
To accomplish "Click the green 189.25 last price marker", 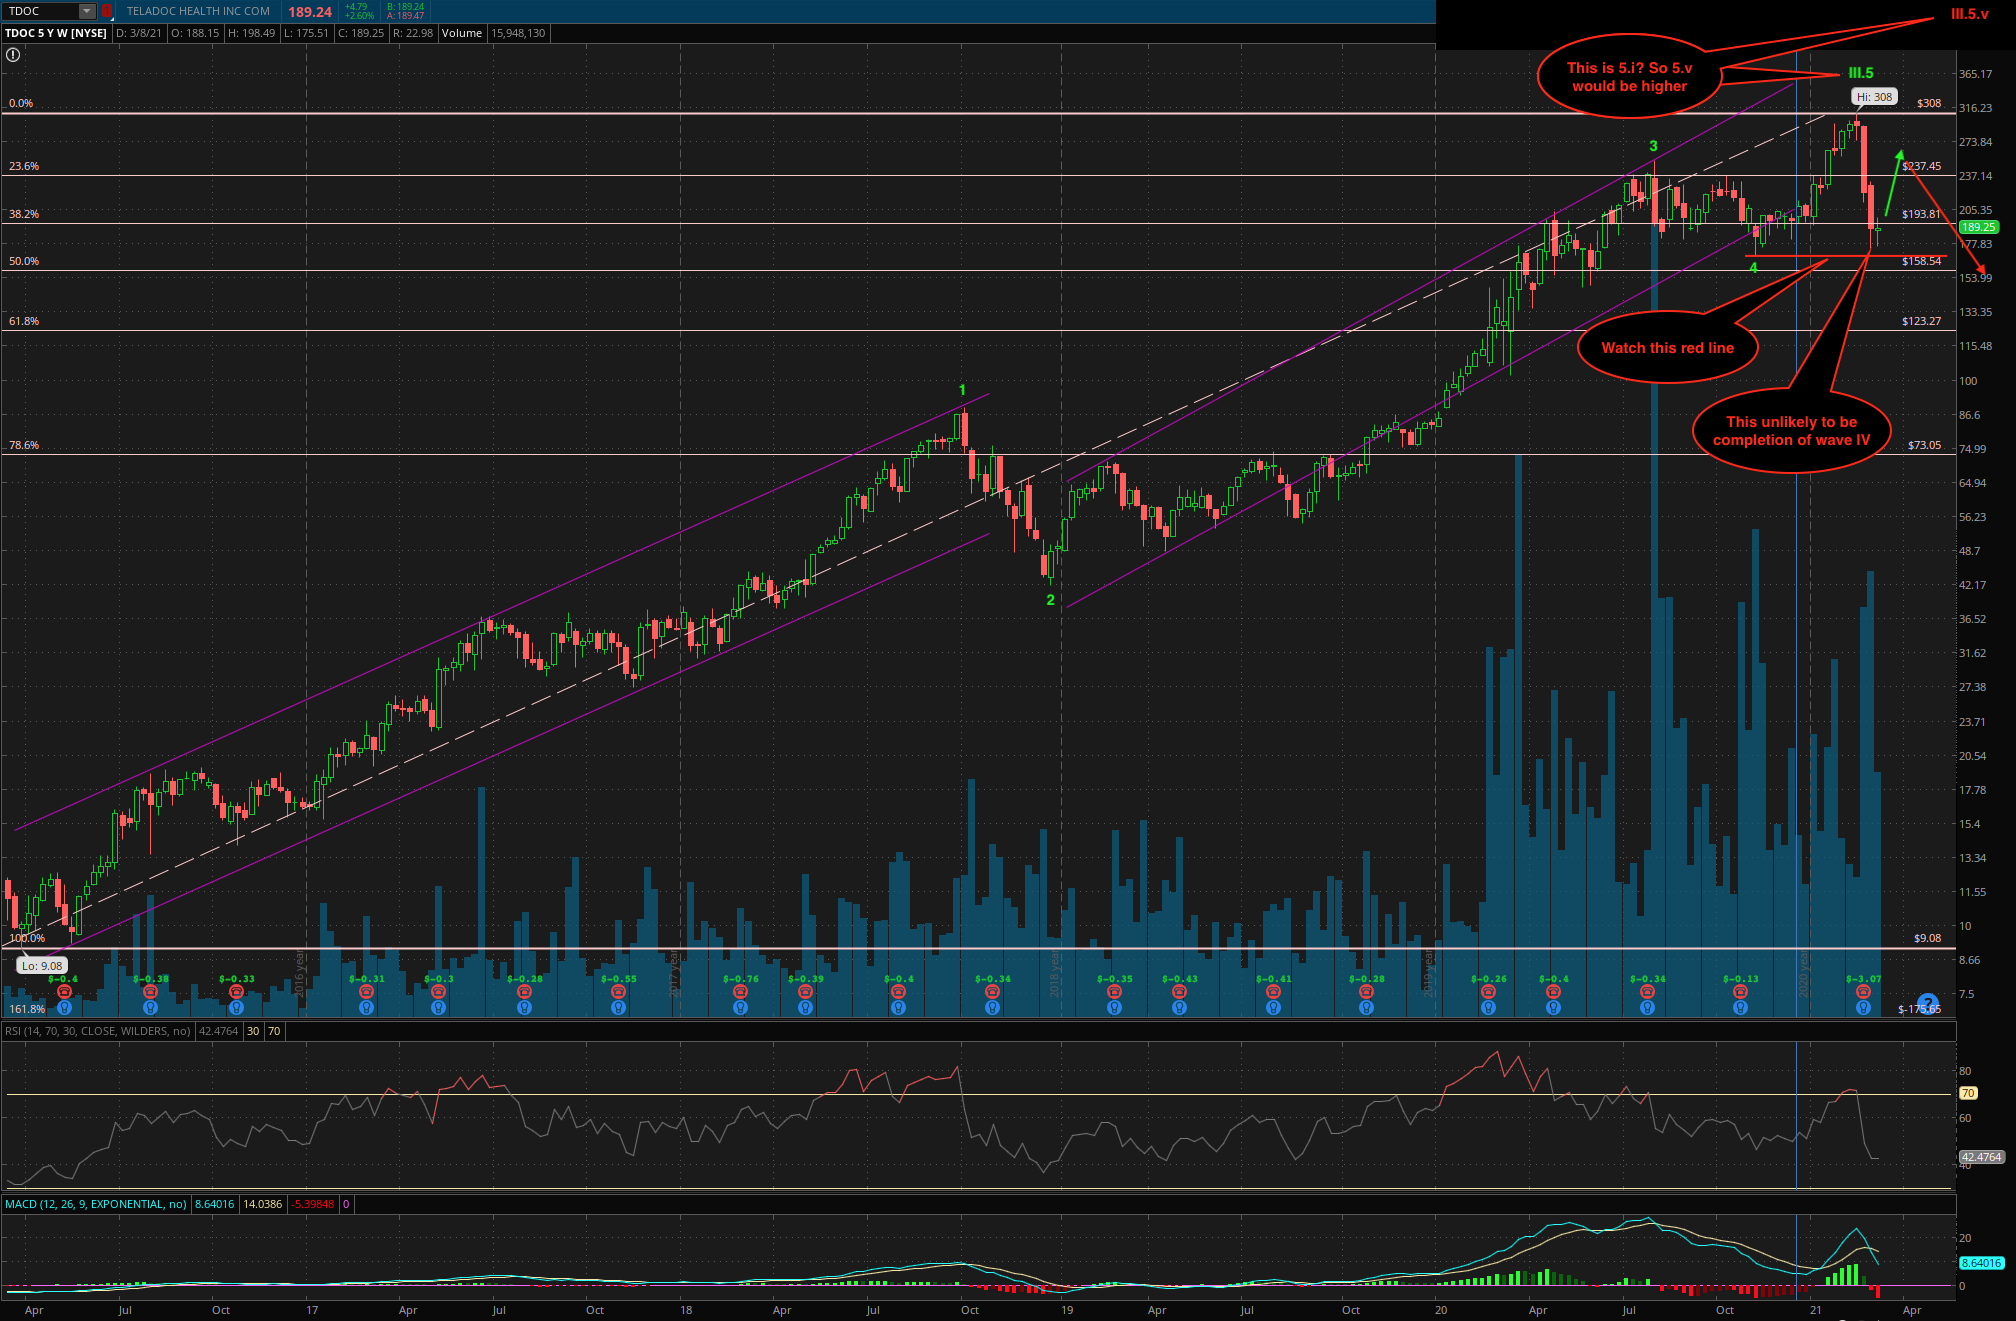I will point(1977,227).
